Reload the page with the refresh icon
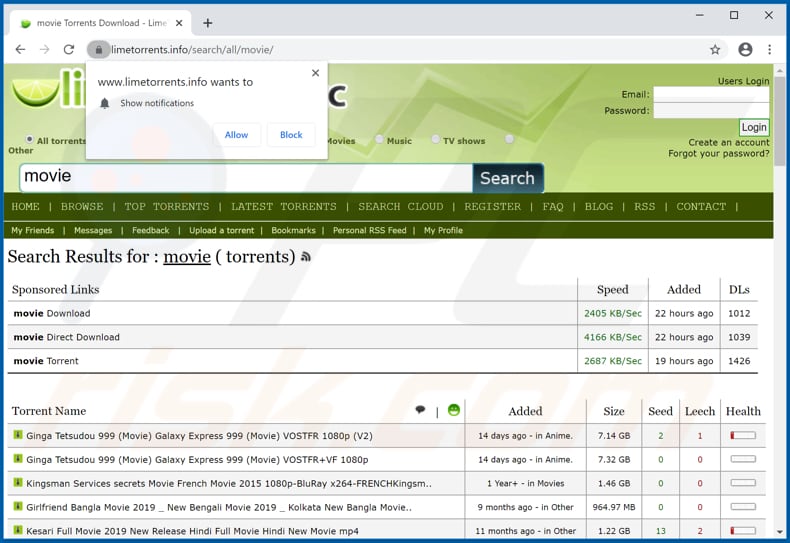This screenshot has width=790, height=543. (x=69, y=50)
